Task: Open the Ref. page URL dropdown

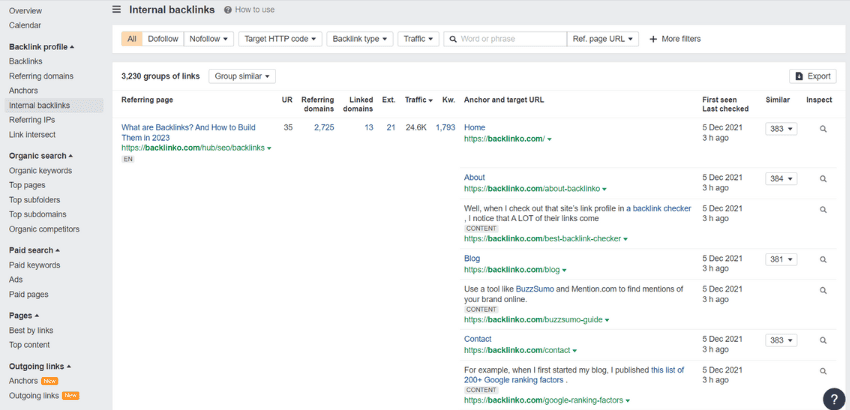Action: (x=603, y=39)
